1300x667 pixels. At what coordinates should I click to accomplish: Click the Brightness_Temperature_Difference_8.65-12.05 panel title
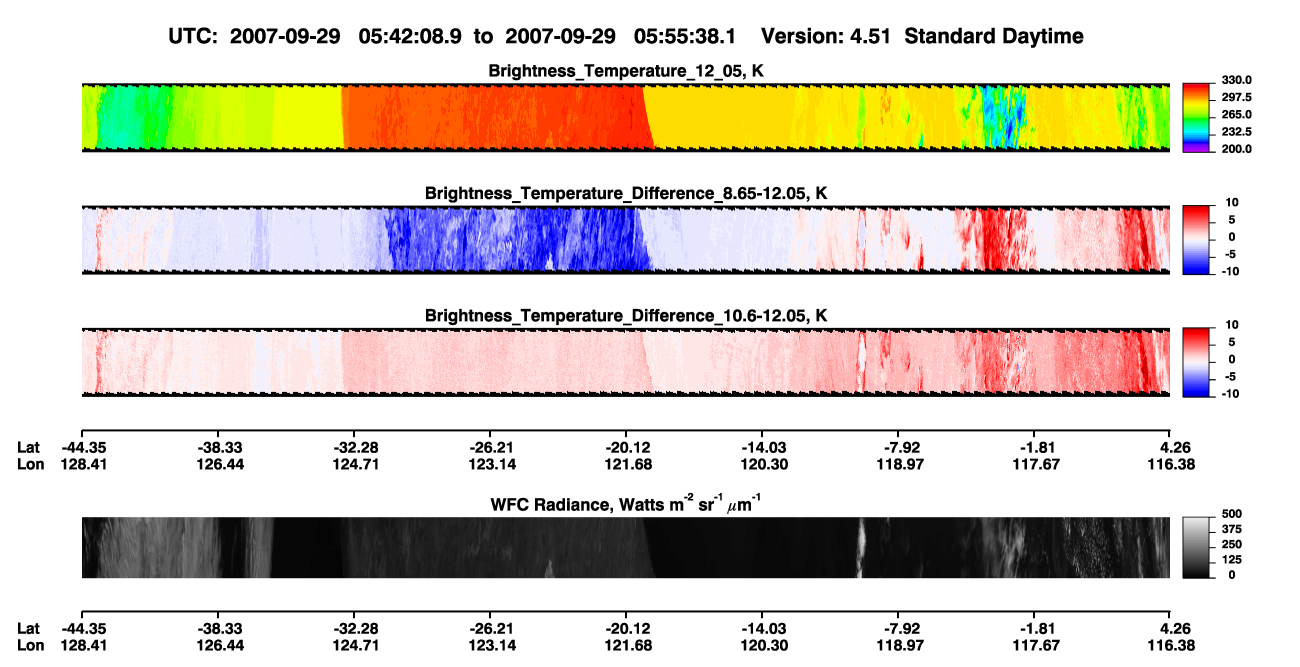(626, 193)
